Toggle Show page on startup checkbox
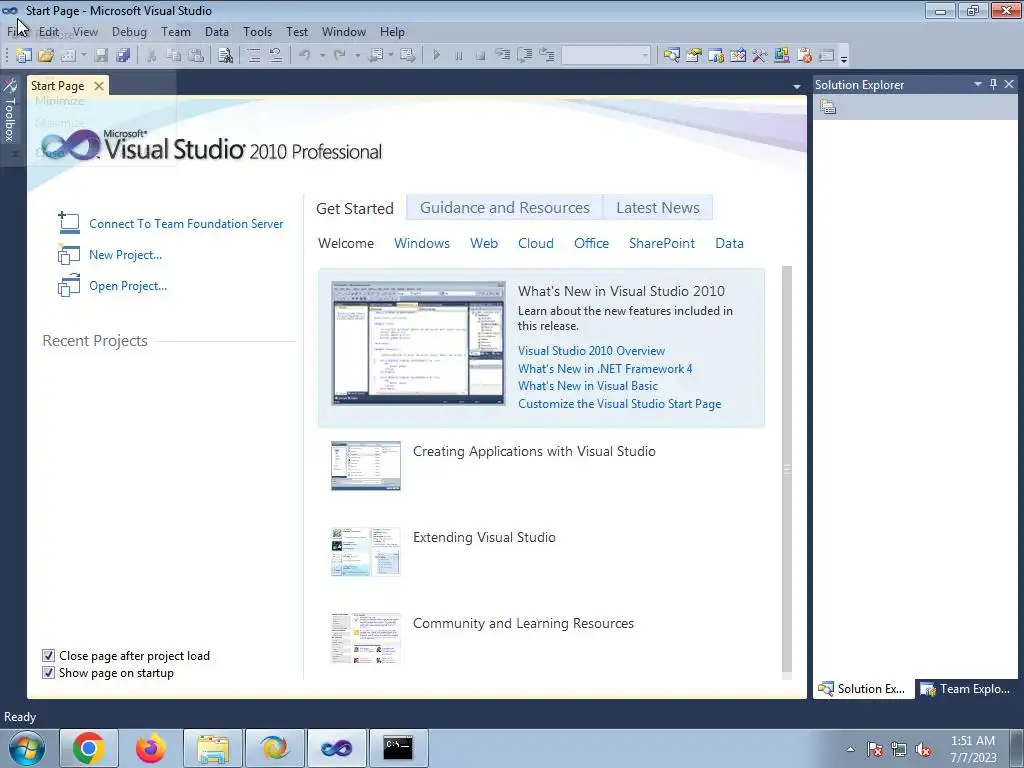Image resolution: width=1024 pixels, height=768 pixels. [48, 672]
